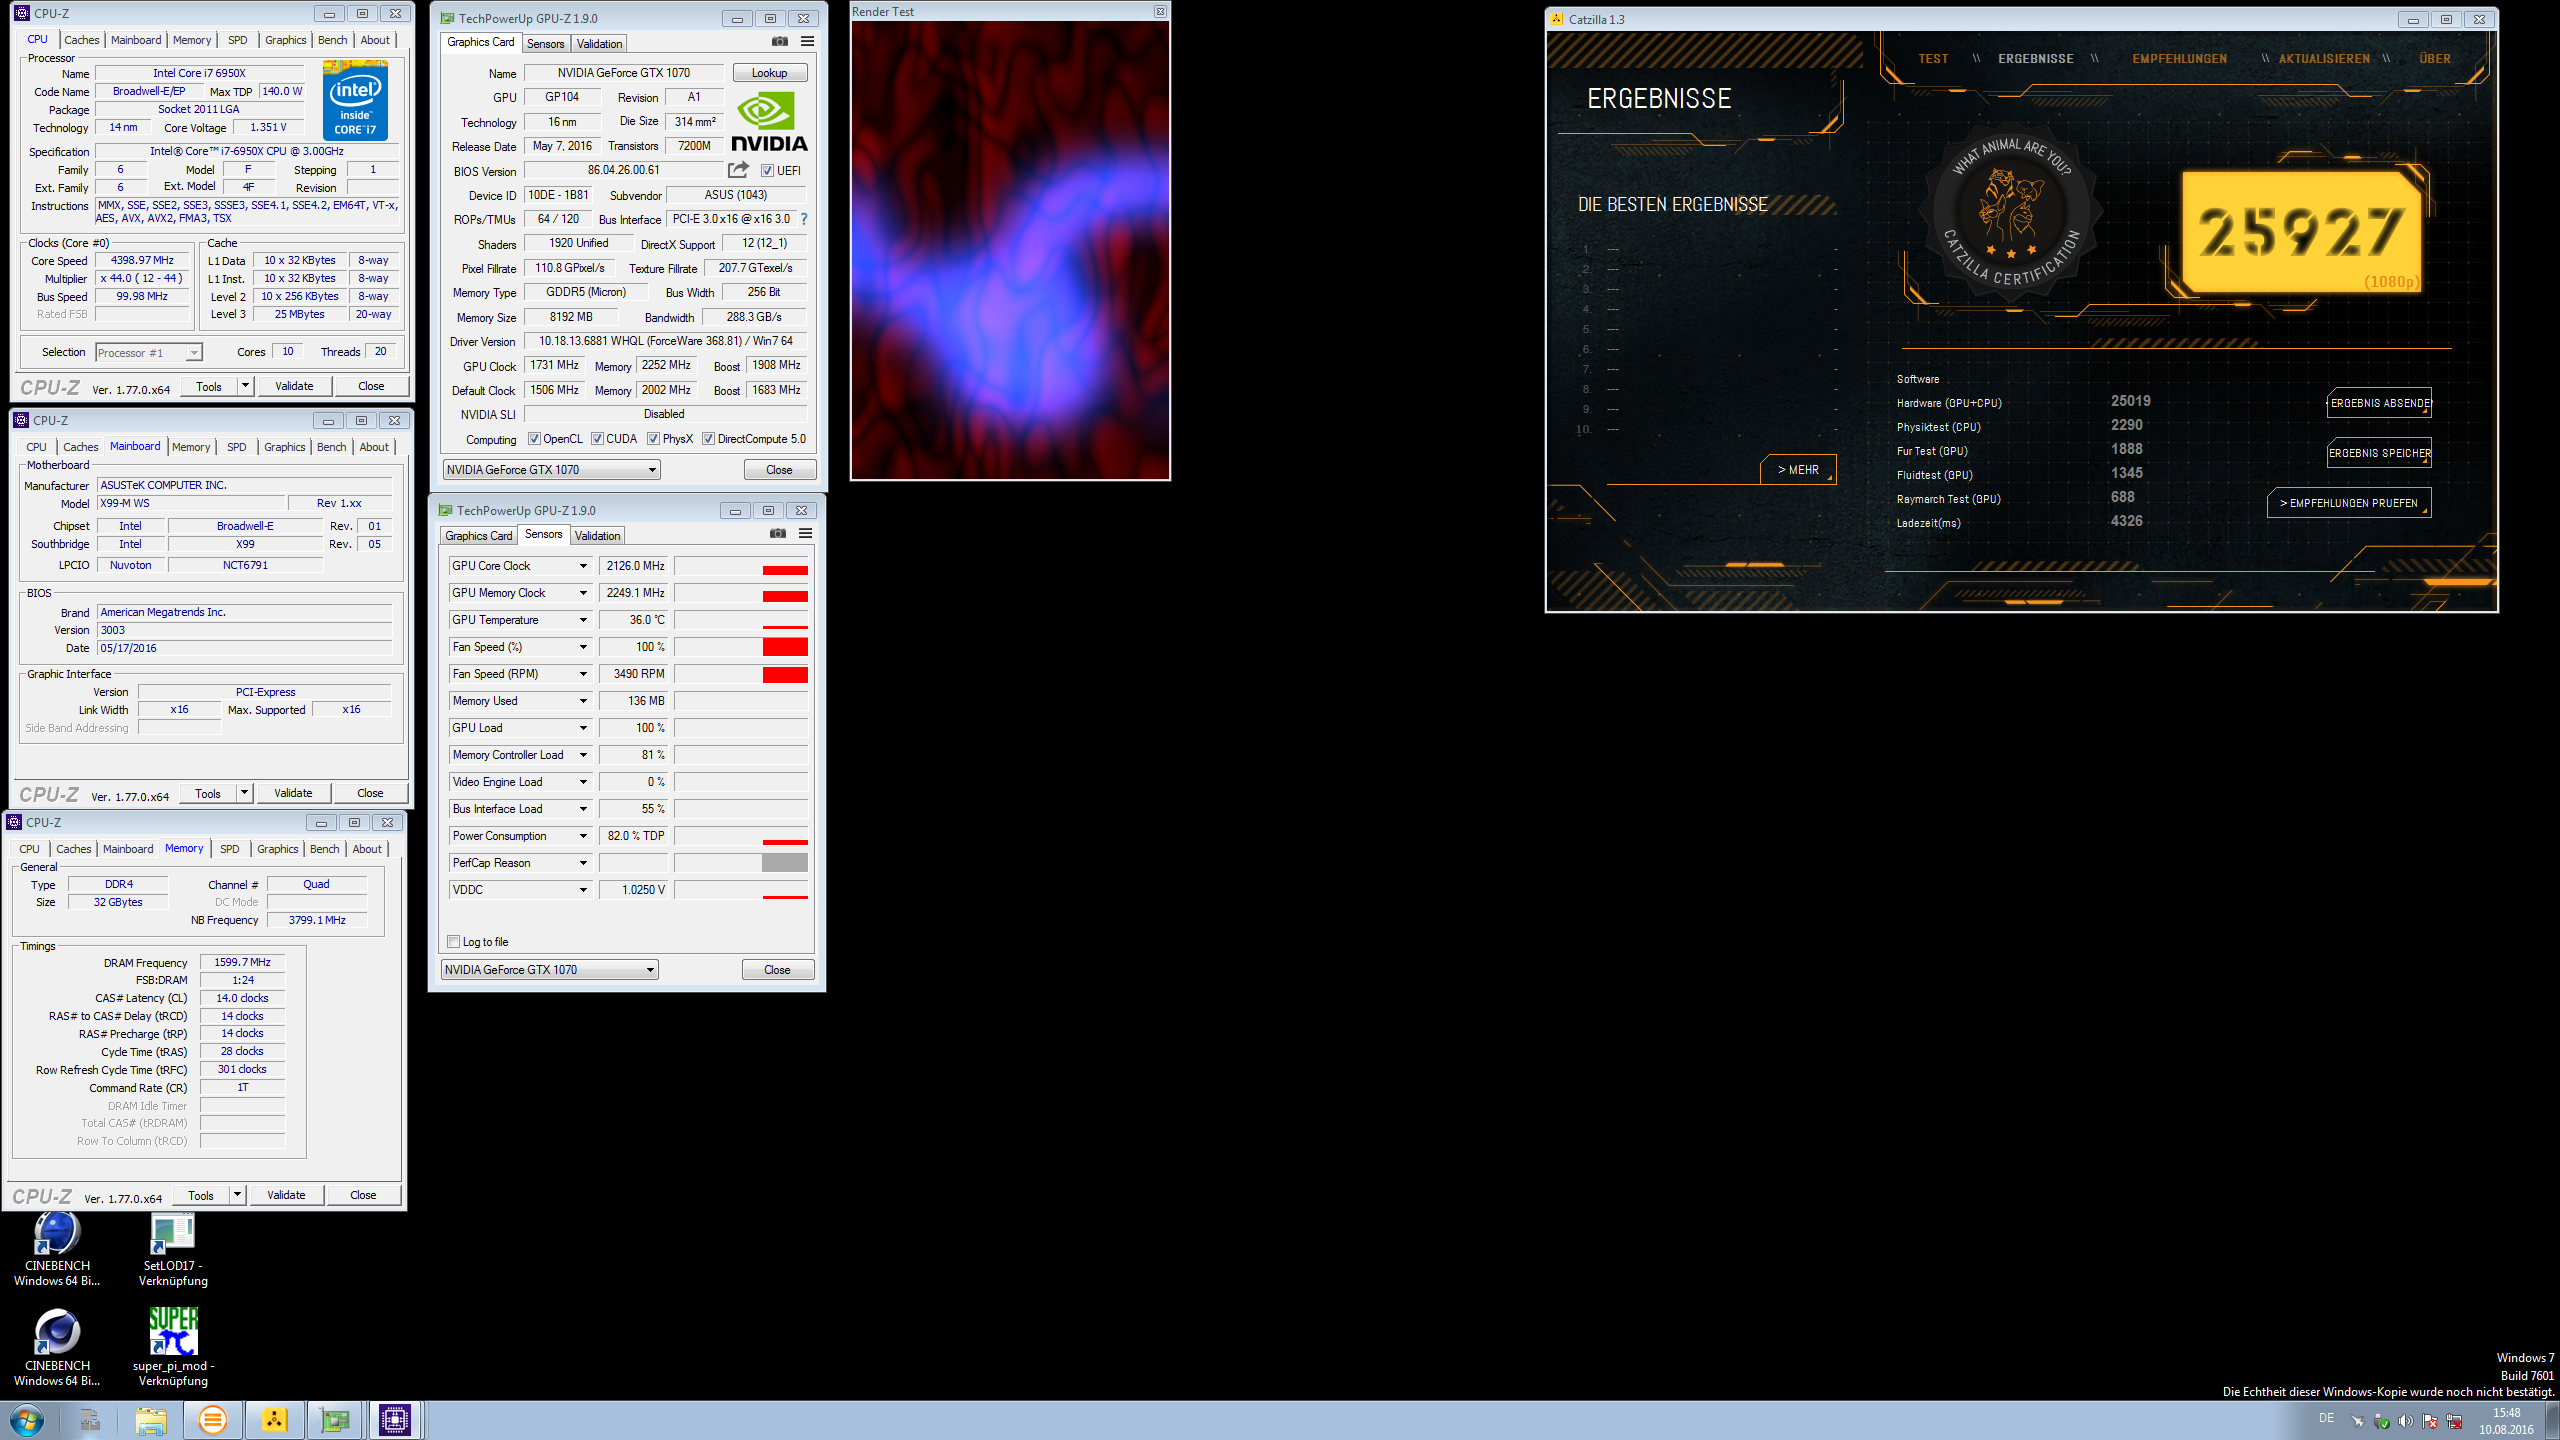This screenshot has height=1440, width=2560.
Task: Click the Windows Start button
Action: (27, 1421)
